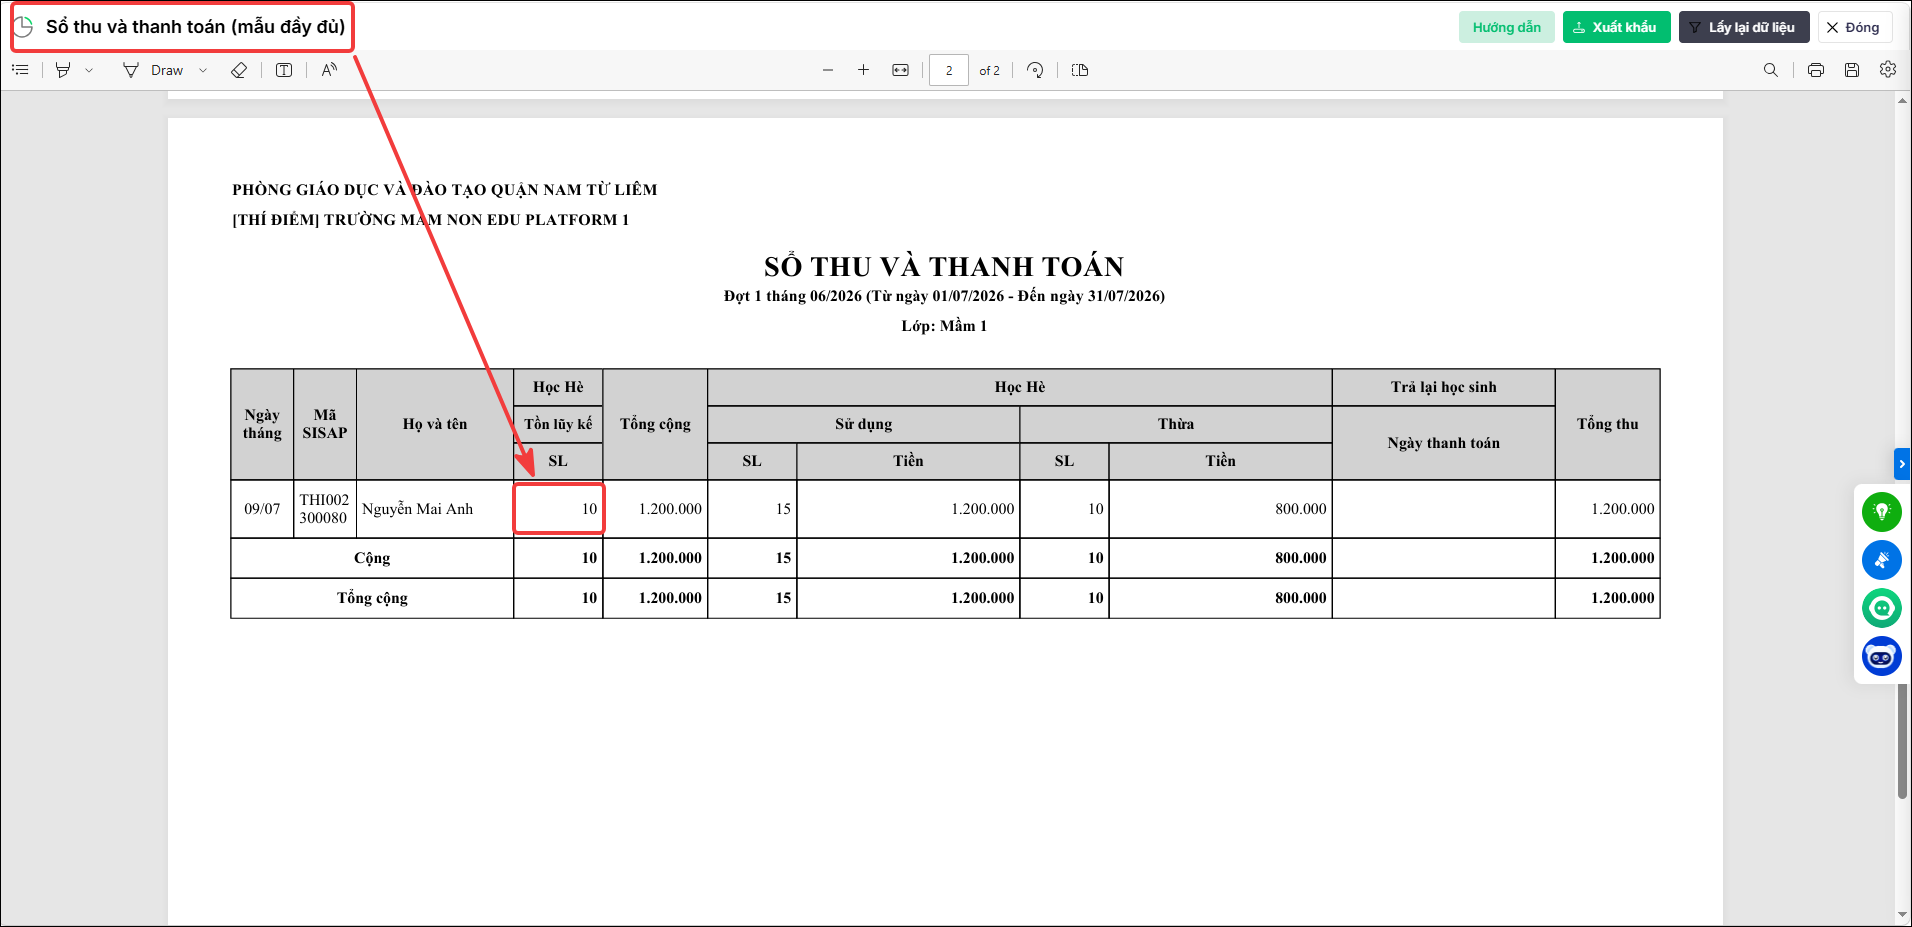Click the blue megaphone floating icon
This screenshot has width=1912, height=927.
click(x=1882, y=560)
